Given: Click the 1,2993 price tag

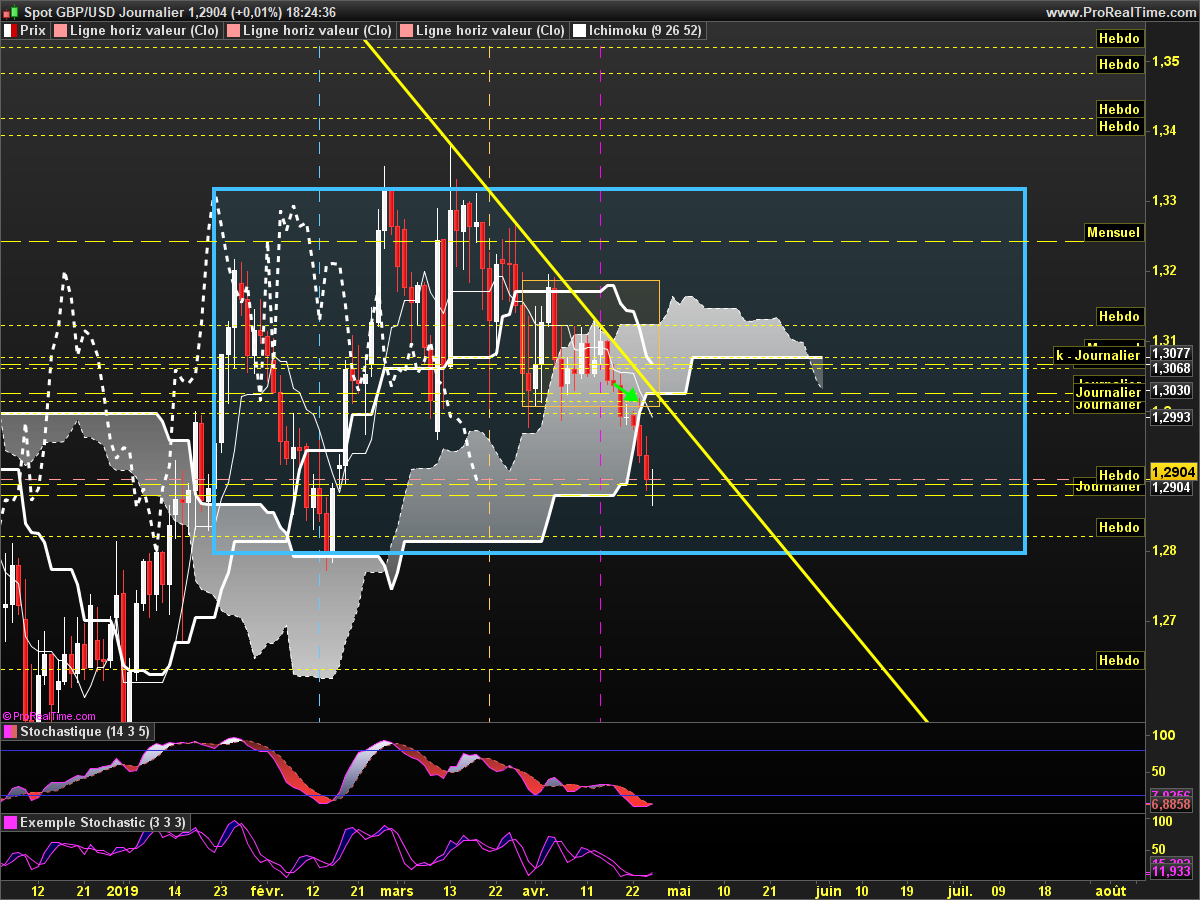Looking at the screenshot, I should pyautogui.click(x=1170, y=417).
